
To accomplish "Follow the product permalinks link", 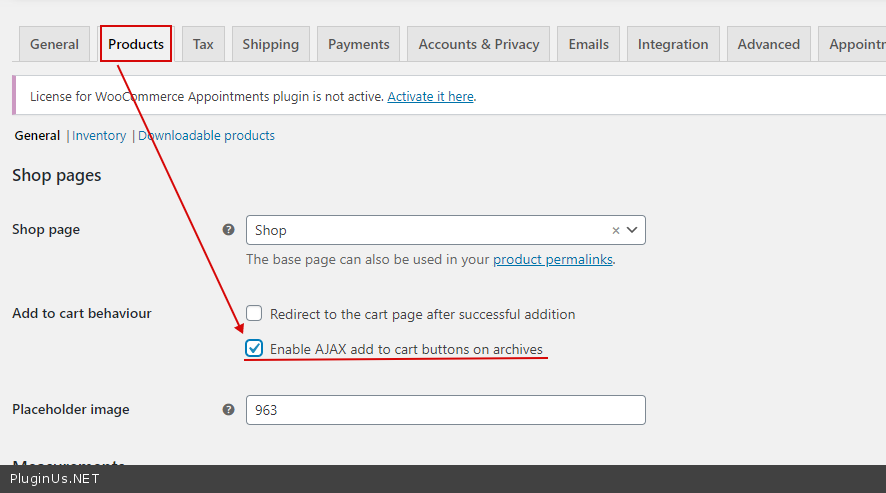I will tap(553, 260).
